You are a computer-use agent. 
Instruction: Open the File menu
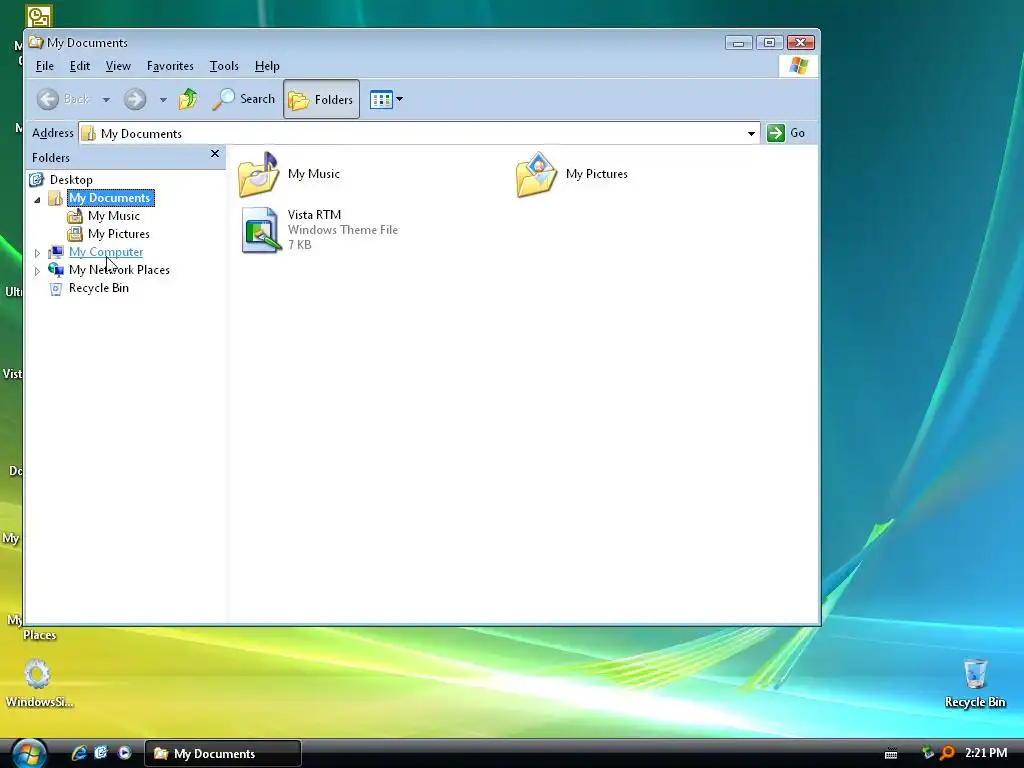point(44,66)
